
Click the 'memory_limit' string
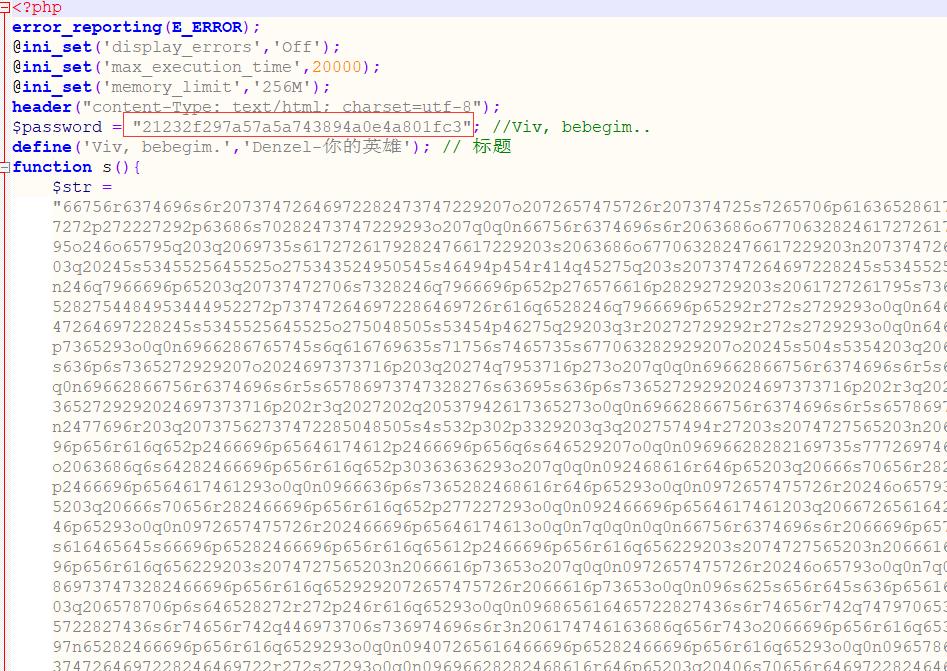172,87
